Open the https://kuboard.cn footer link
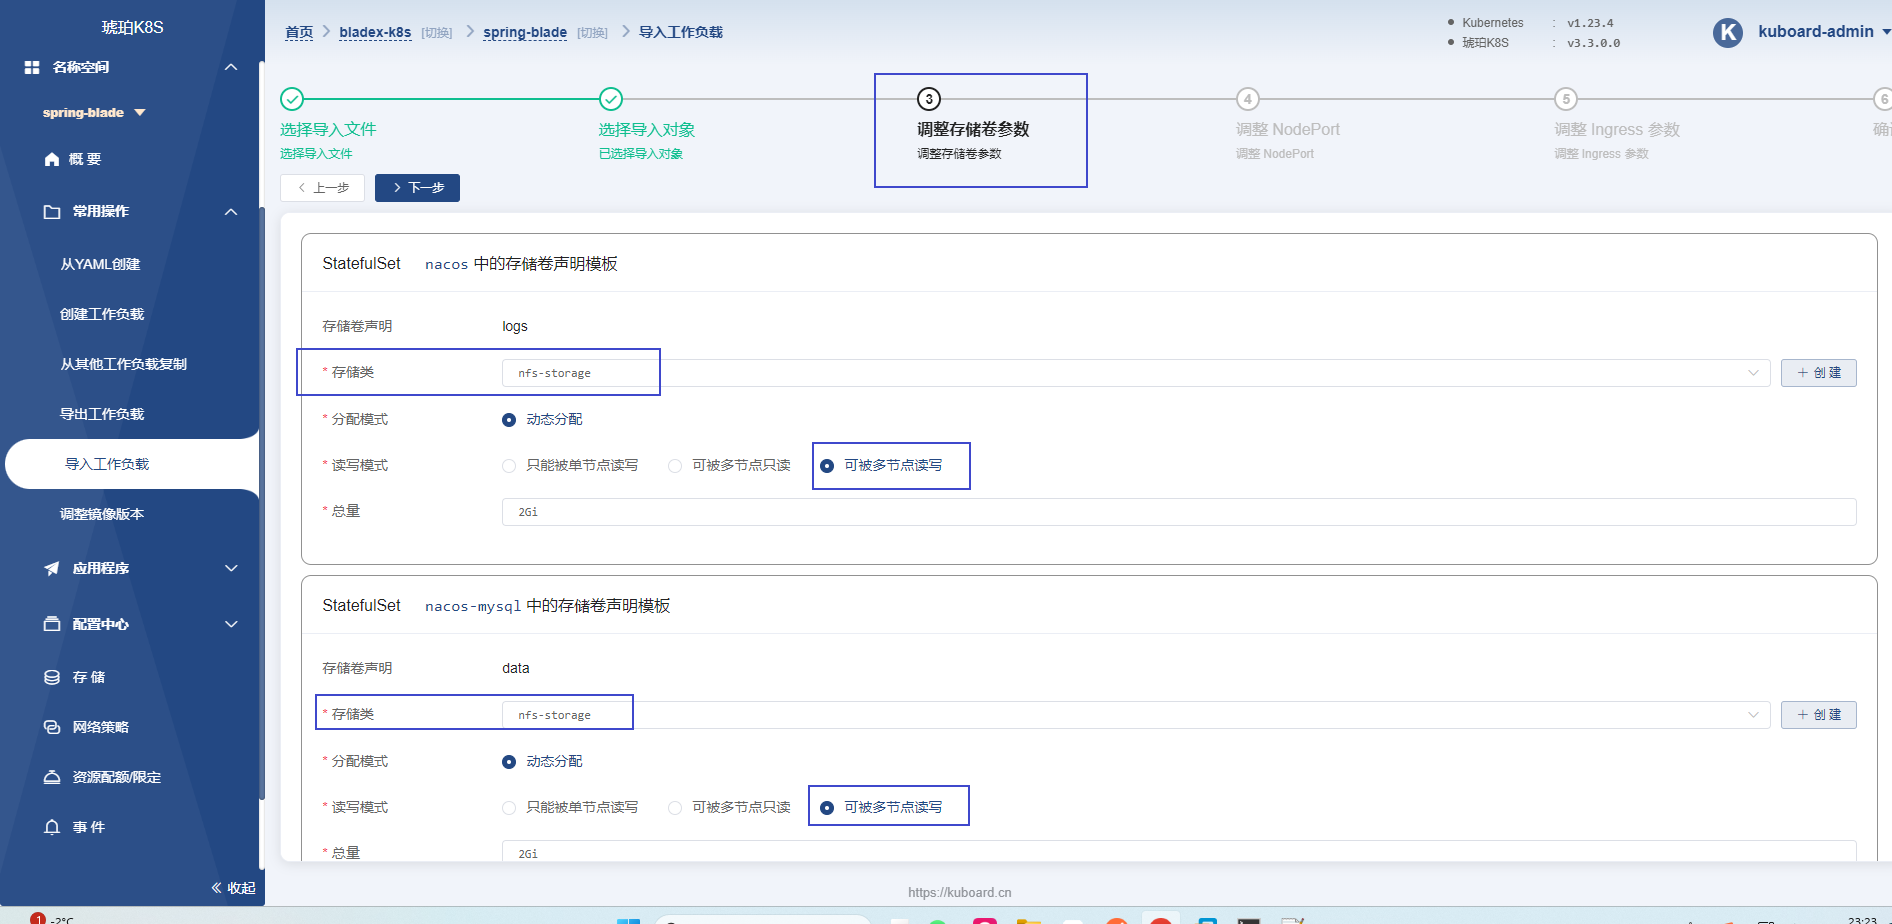 click(960, 892)
